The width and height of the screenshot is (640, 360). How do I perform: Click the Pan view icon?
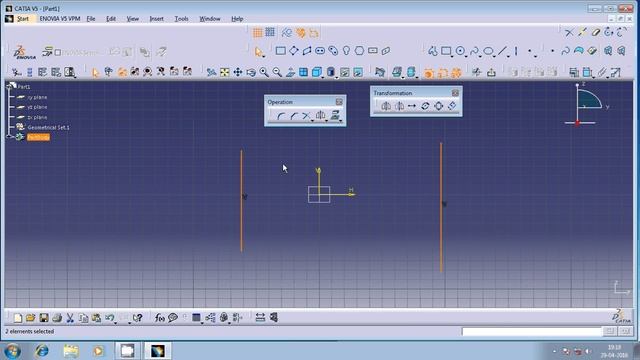(238, 73)
